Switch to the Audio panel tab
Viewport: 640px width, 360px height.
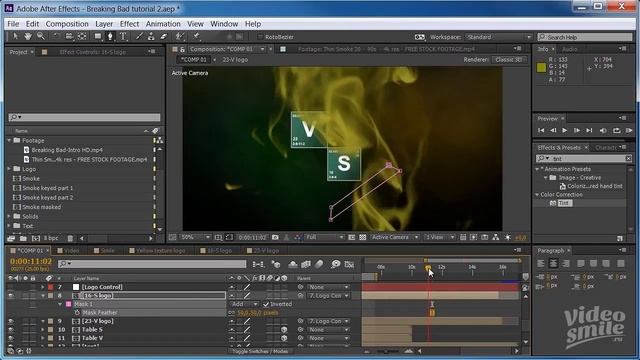[569, 49]
